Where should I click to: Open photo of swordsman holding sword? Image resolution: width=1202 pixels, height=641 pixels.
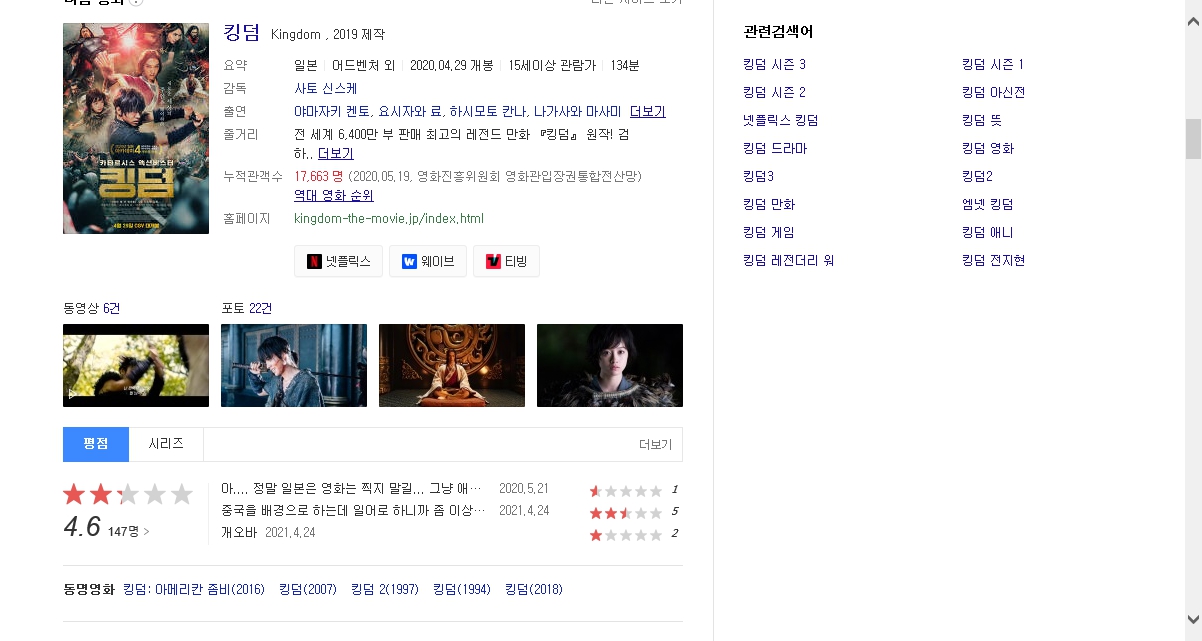[x=294, y=365]
